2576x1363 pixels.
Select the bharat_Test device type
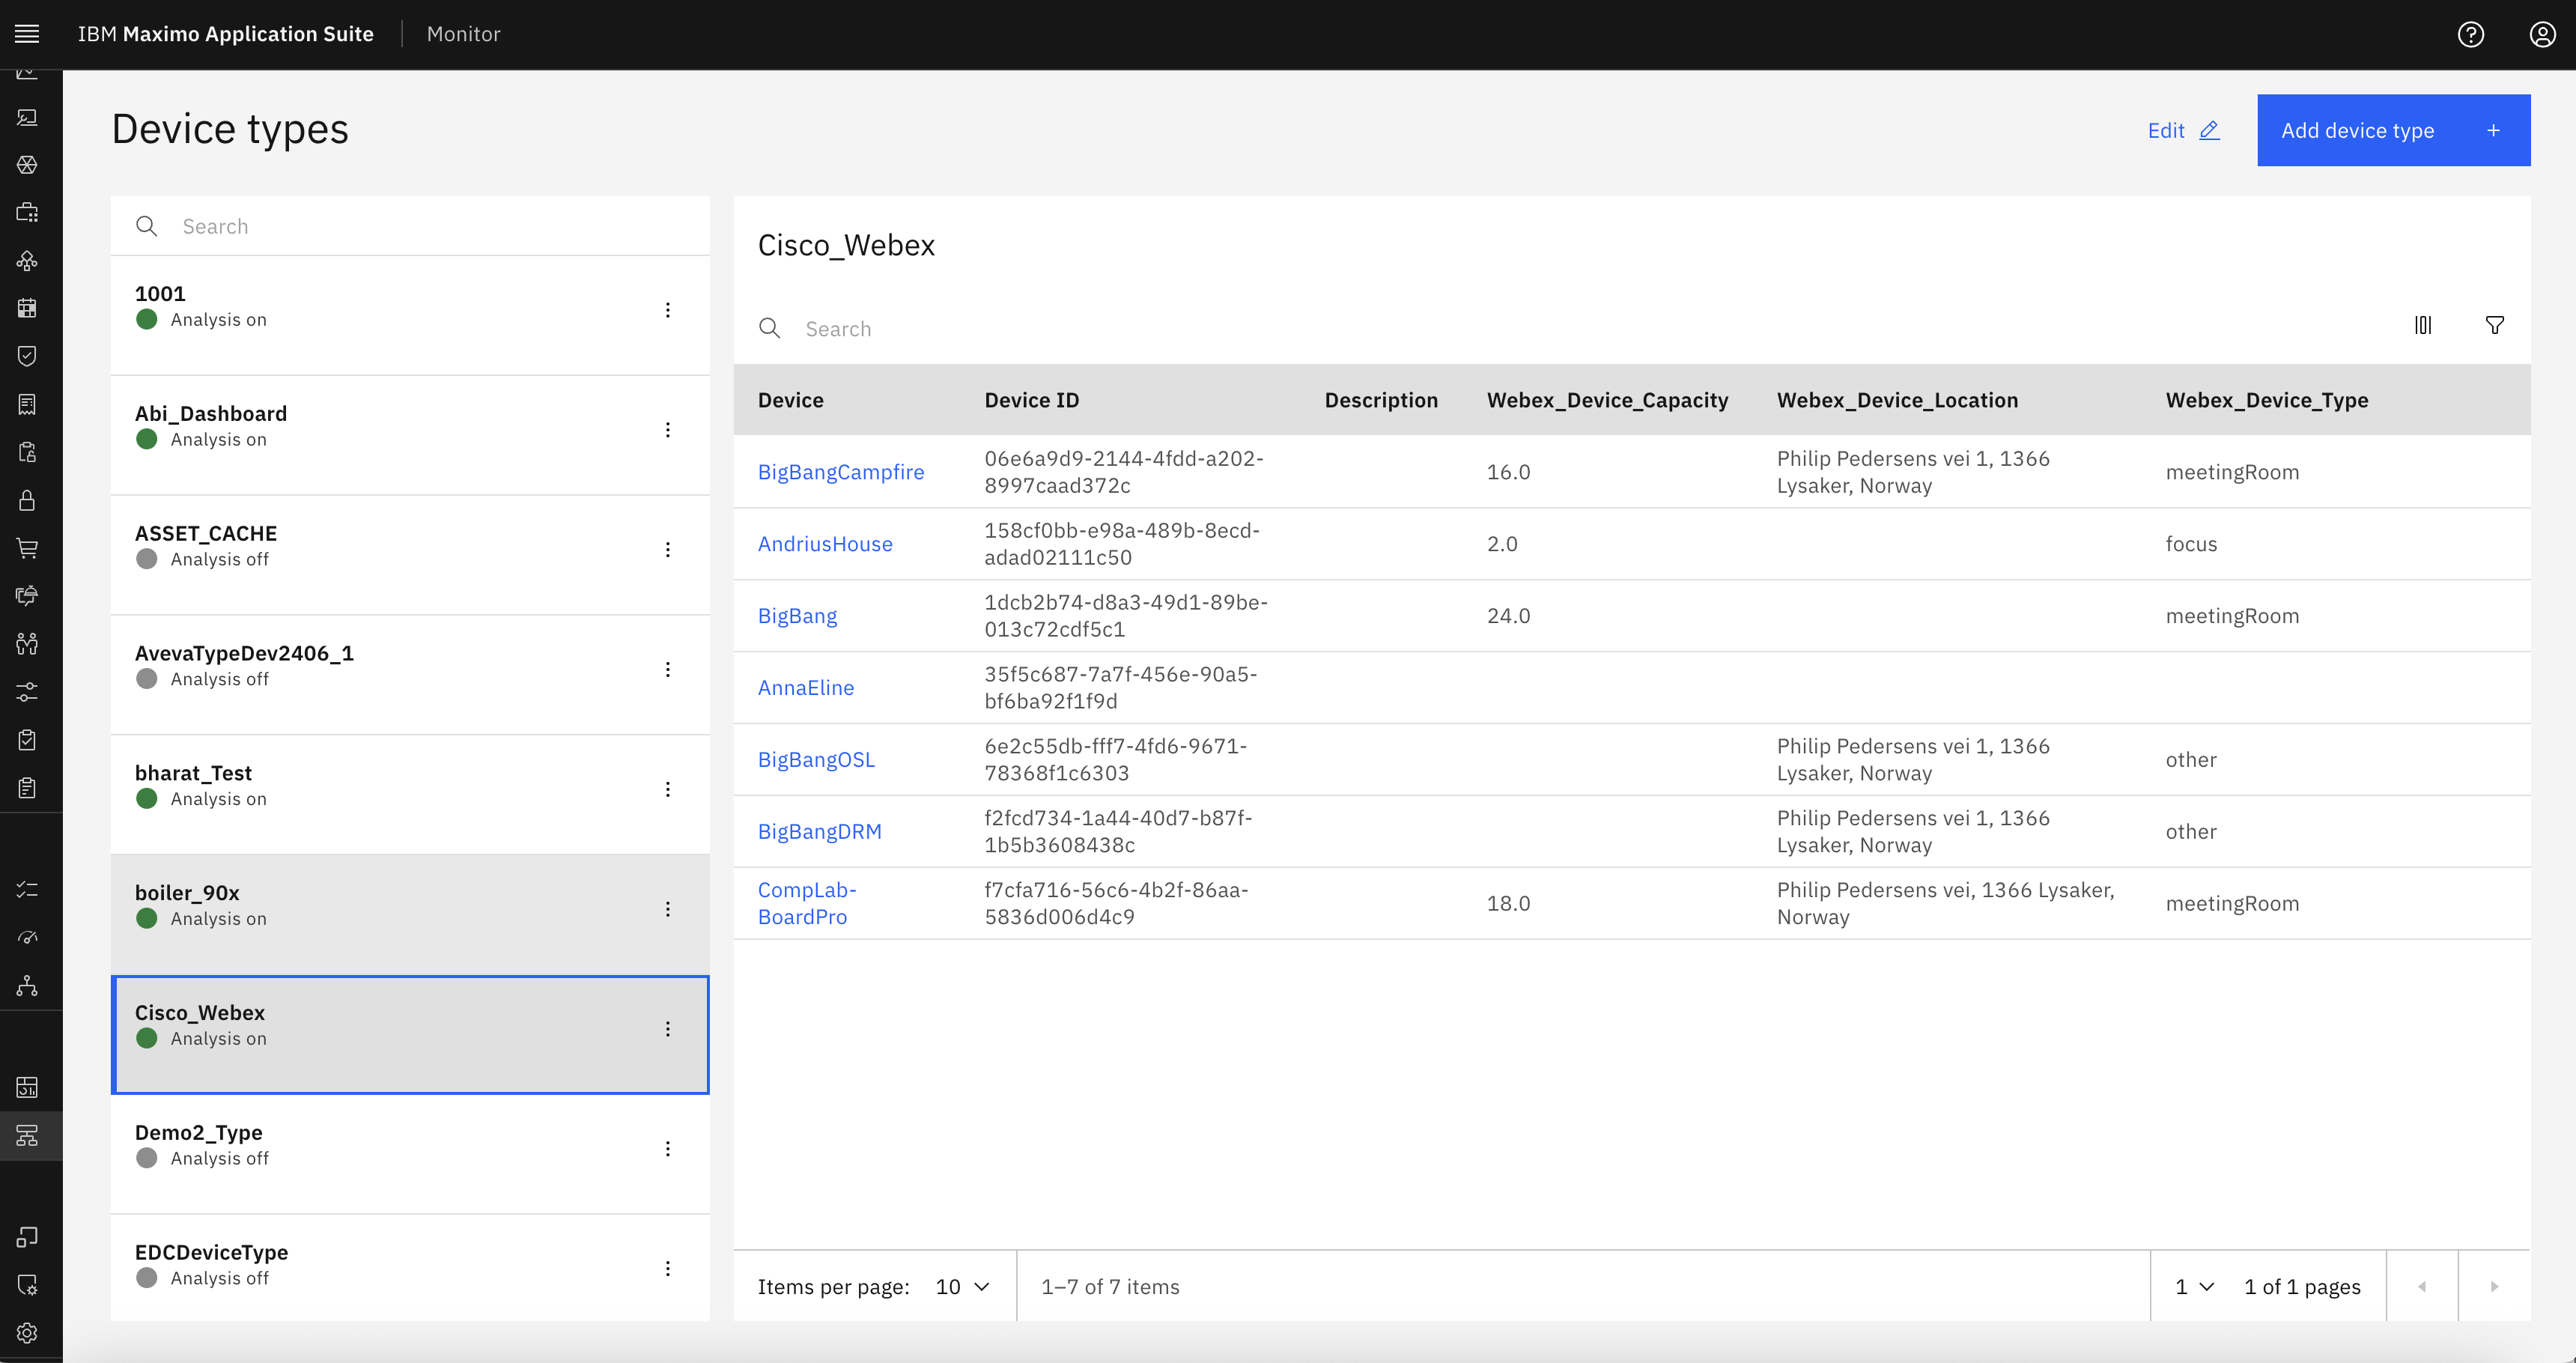point(410,794)
